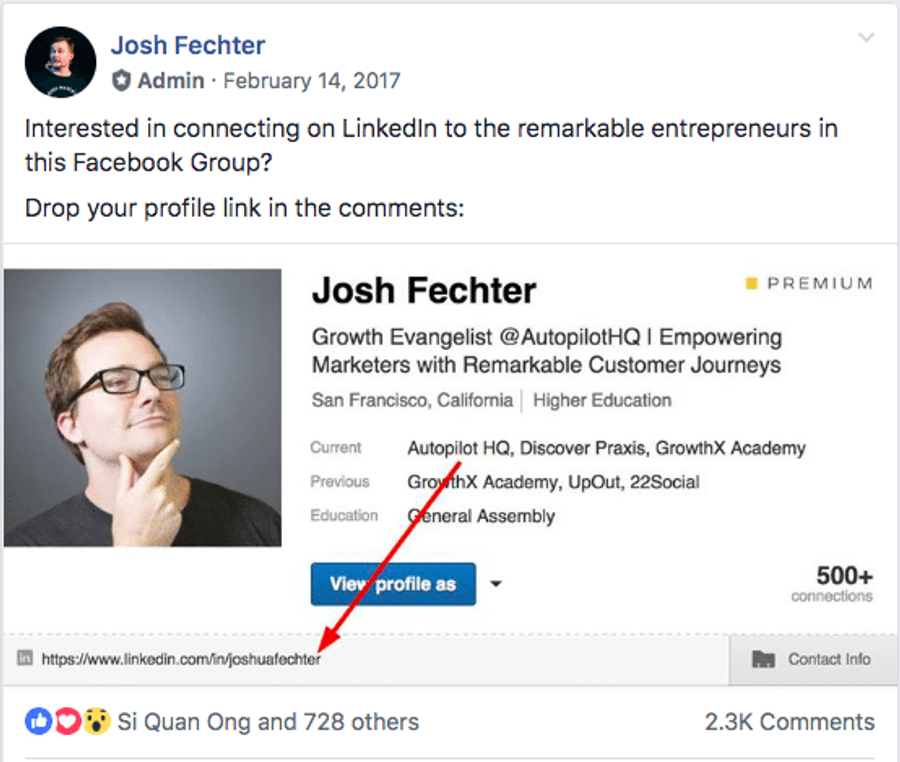Show Si Quan Ong and 728 others
This screenshot has width=900, height=762.
268,722
